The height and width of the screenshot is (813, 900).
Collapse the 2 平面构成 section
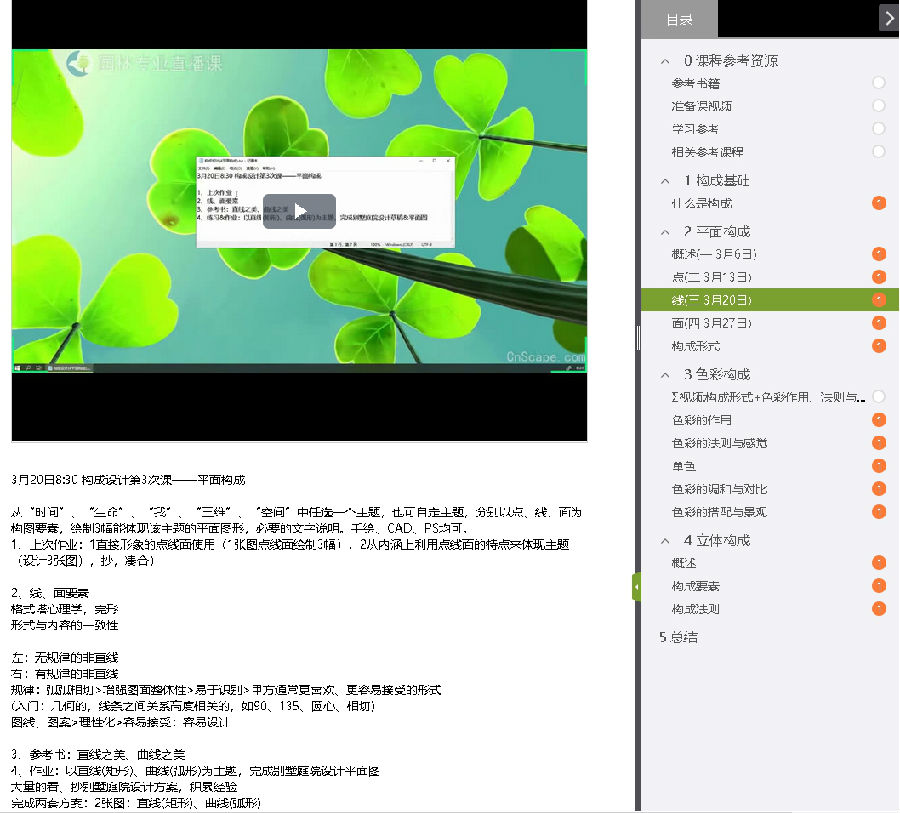click(666, 231)
